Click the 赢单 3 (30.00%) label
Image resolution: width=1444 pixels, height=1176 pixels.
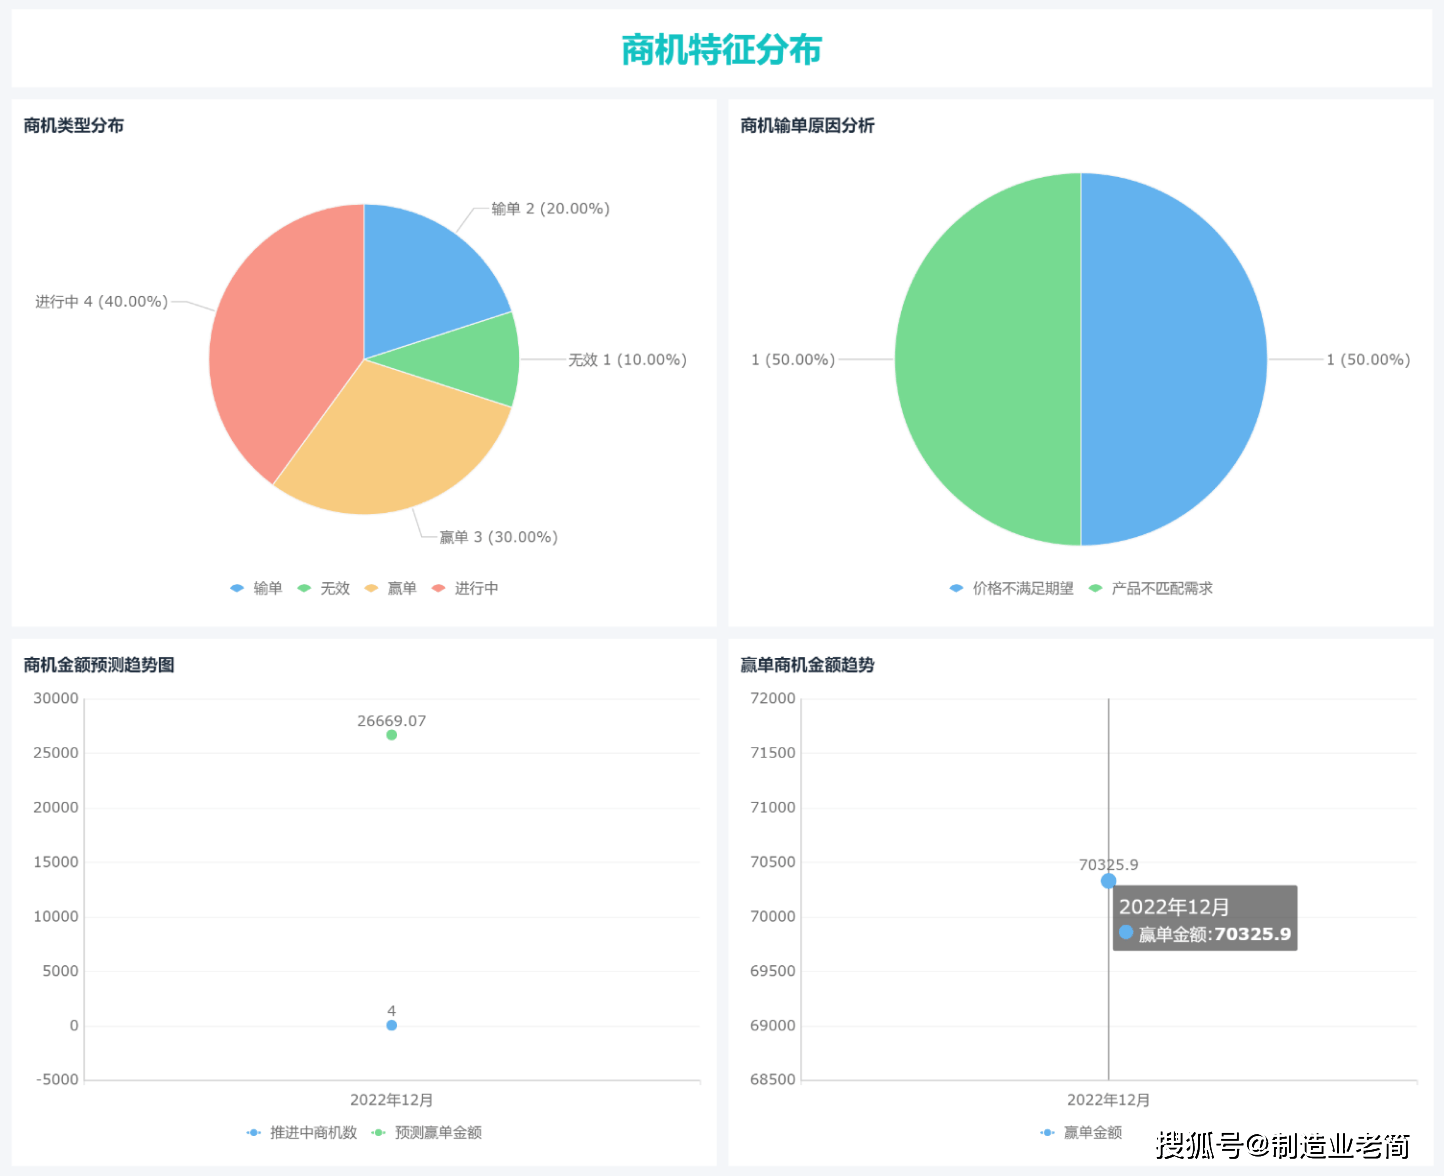point(498,537)
